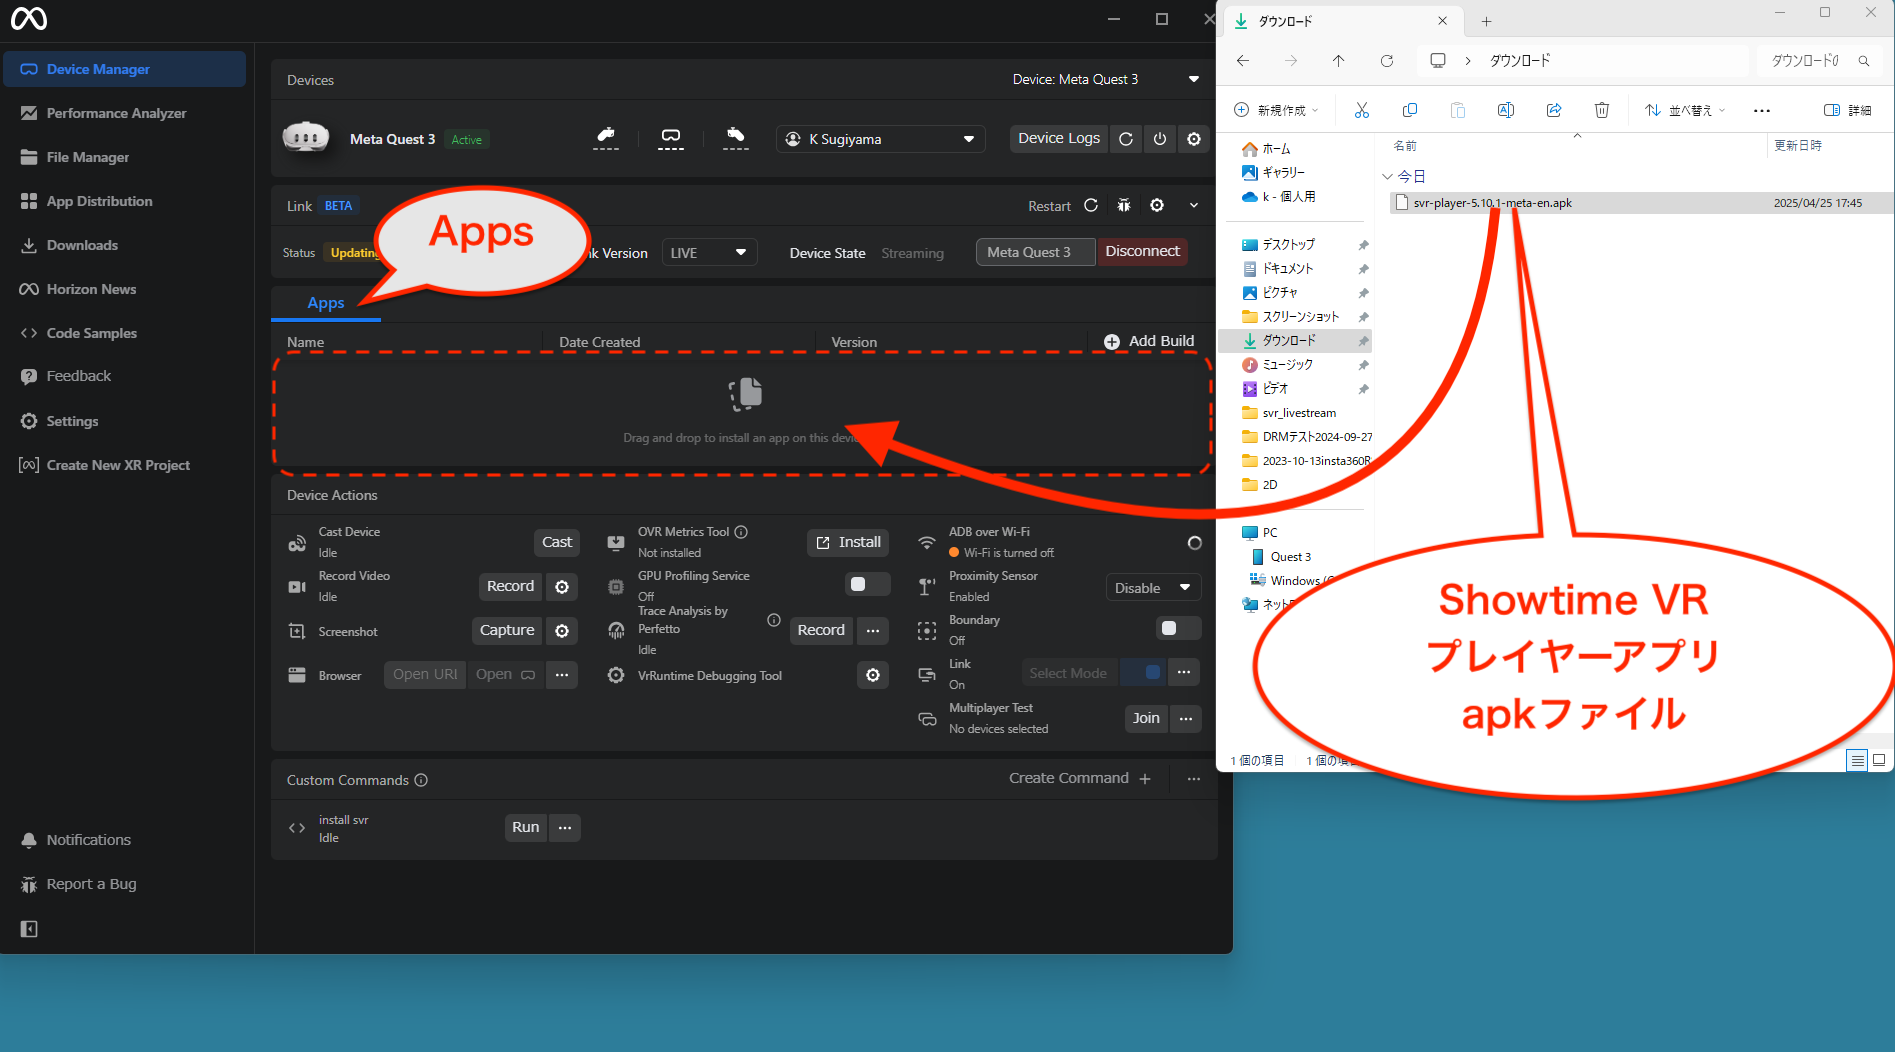Click the bug icon in Link header
The height and width of the screenshot is (1052, 1895).
[x=1124, y=205]
